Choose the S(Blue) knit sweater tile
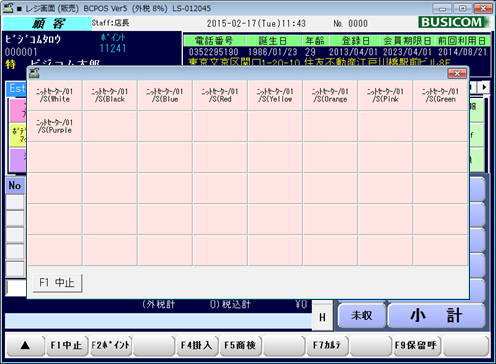The image size is (496, 364). click(x=165, y=95)
